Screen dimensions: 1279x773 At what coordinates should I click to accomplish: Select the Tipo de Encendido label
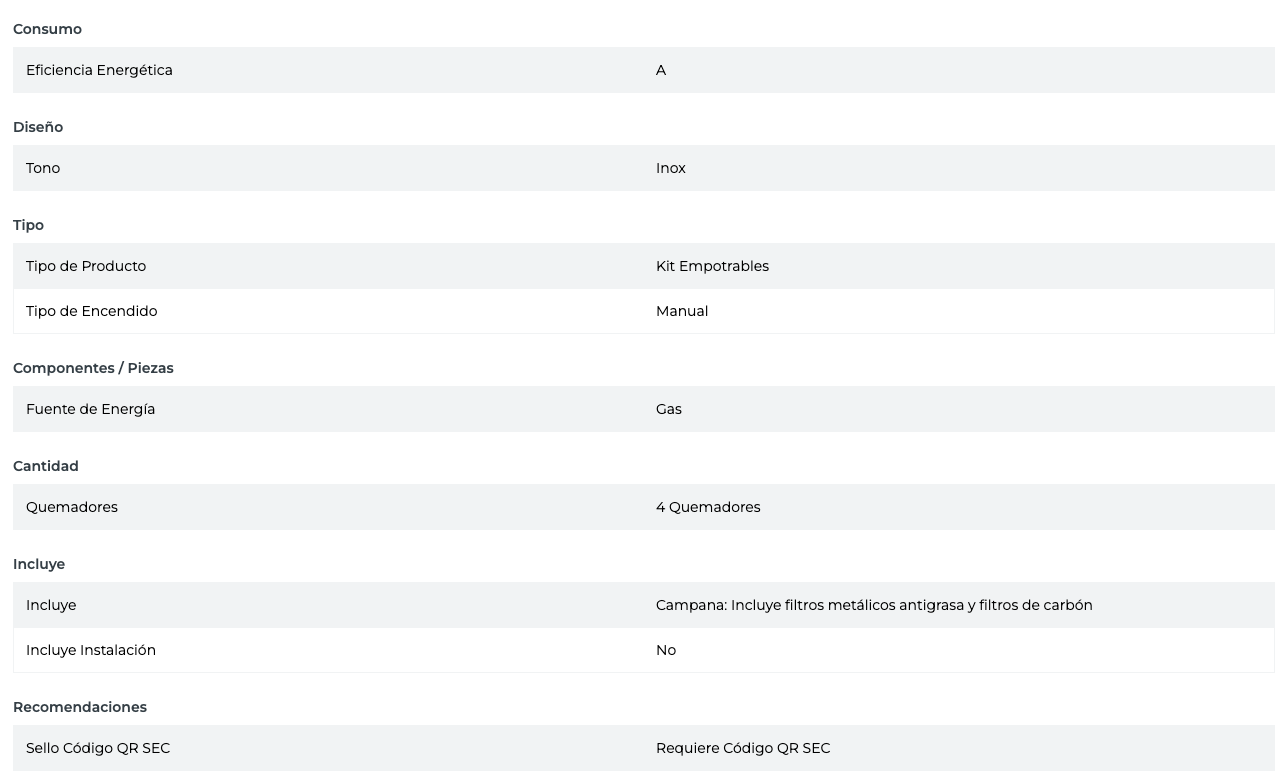(x=92, y=311)
